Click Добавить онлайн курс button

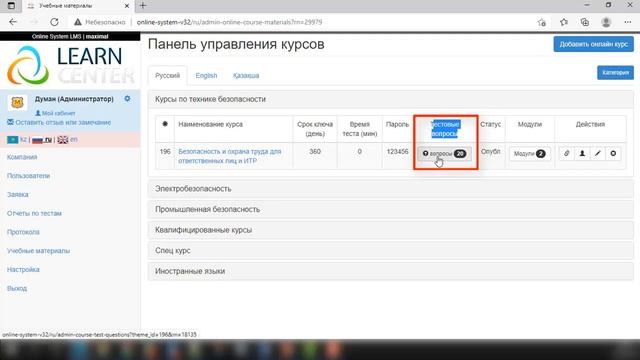coord(593,44)
